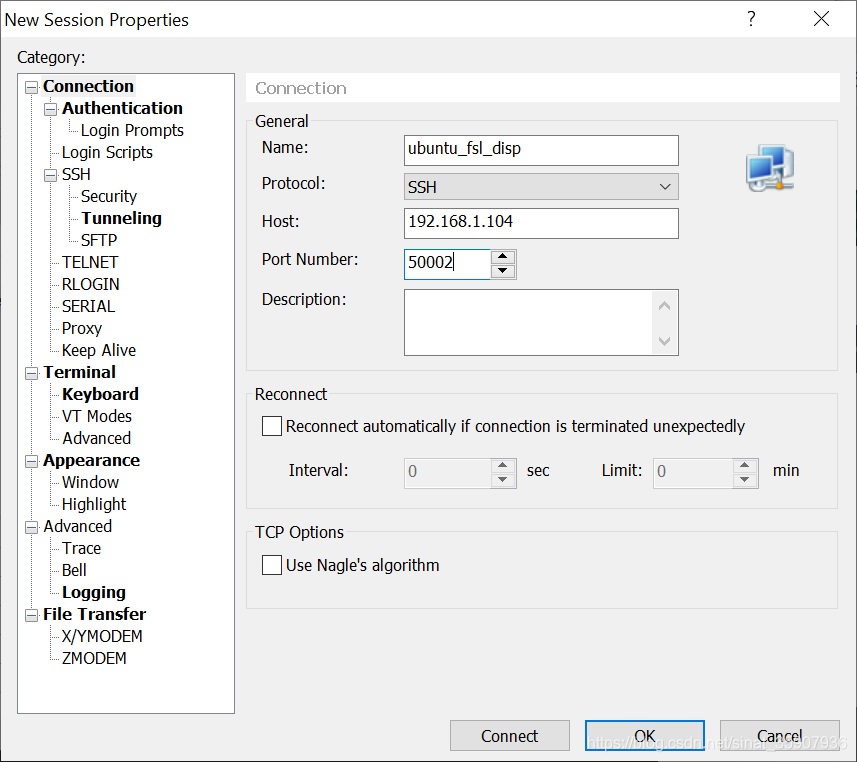Screen dimensions: 857x762
Task: Click the Cancel button
Action: (x=780, y=736)
